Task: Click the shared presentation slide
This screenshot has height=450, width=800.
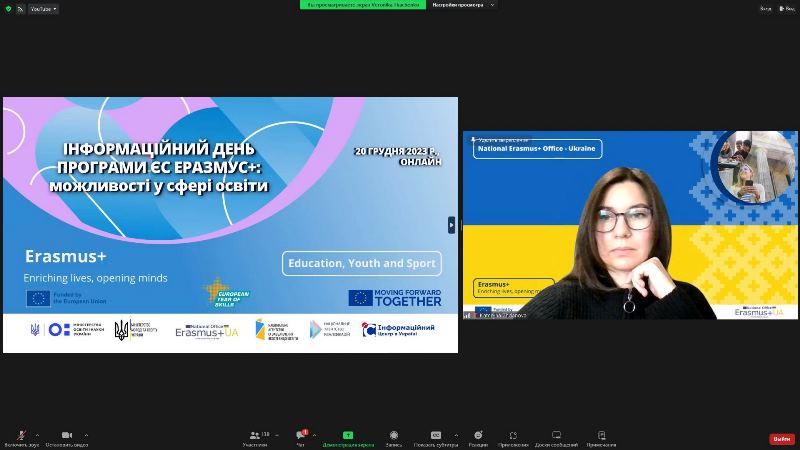Action: pyautogui.click(x=231, y=225)
